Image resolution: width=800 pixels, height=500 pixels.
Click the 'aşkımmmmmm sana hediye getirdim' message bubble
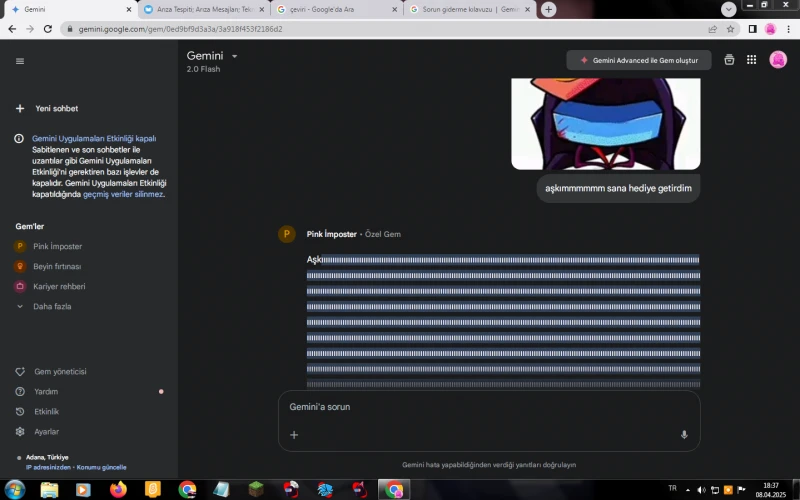pos(618,188)
